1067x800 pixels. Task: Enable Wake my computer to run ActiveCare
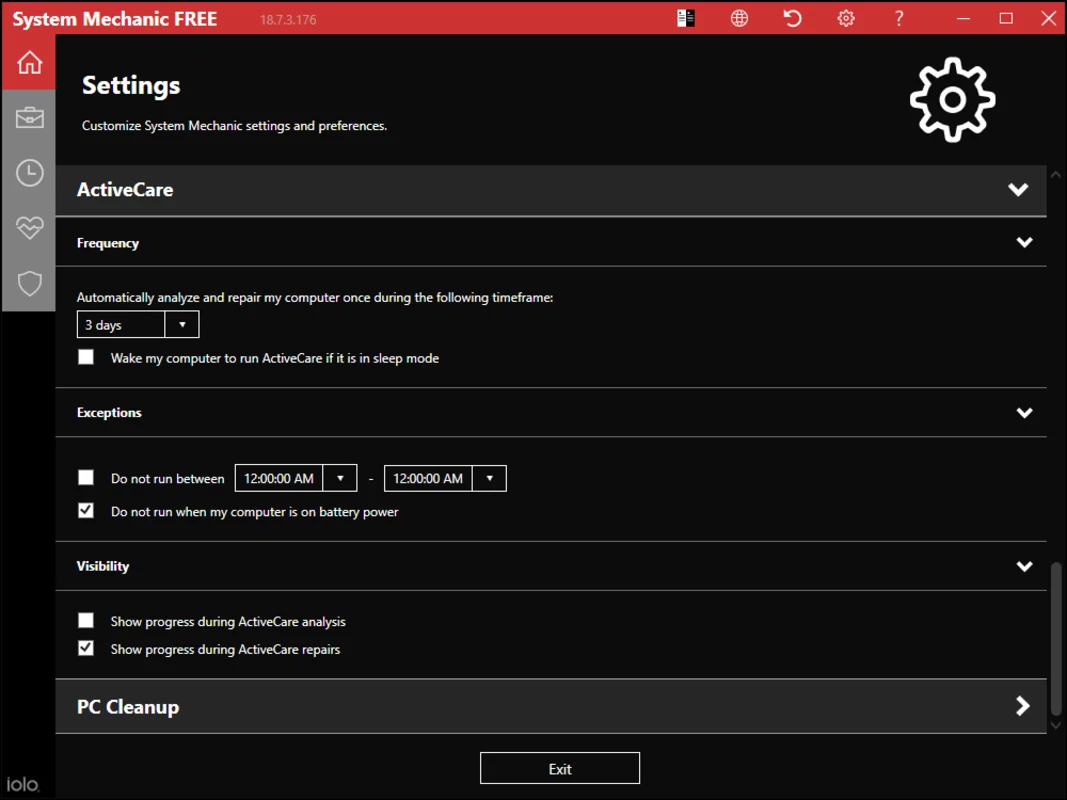click(86, 357)
